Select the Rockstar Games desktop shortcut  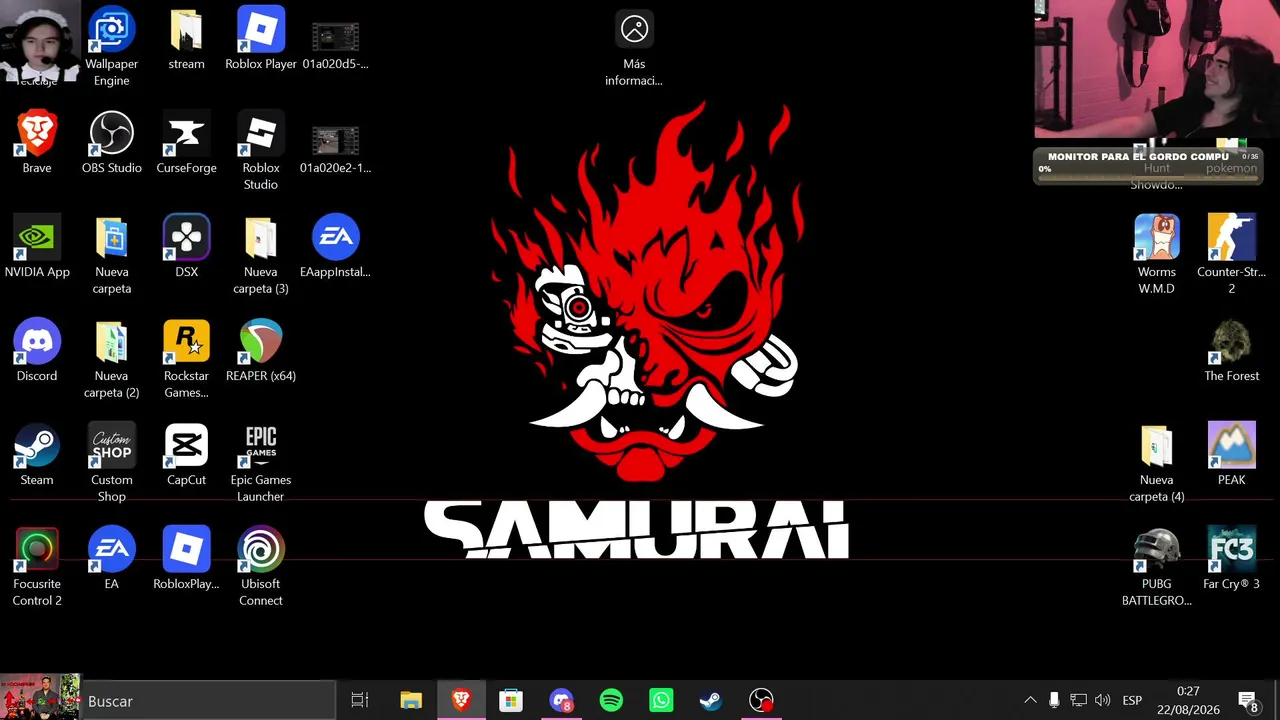[186, 359]
